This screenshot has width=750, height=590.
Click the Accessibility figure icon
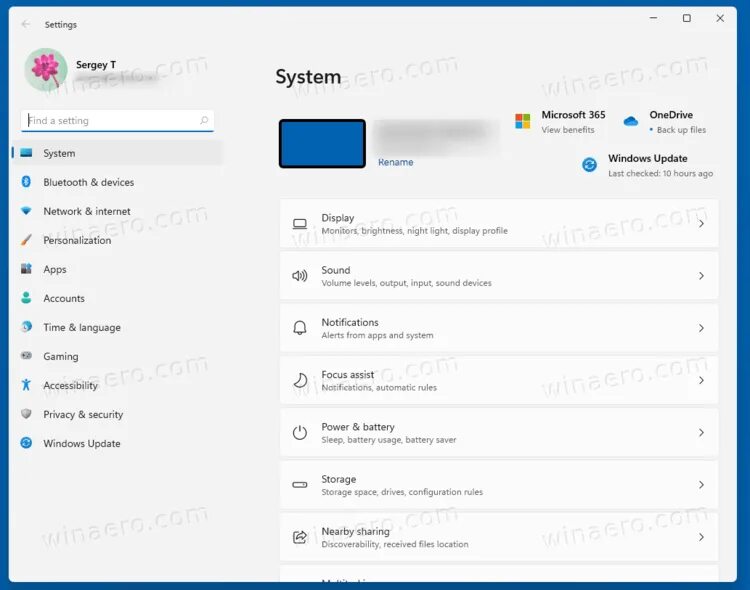(26, 385)
